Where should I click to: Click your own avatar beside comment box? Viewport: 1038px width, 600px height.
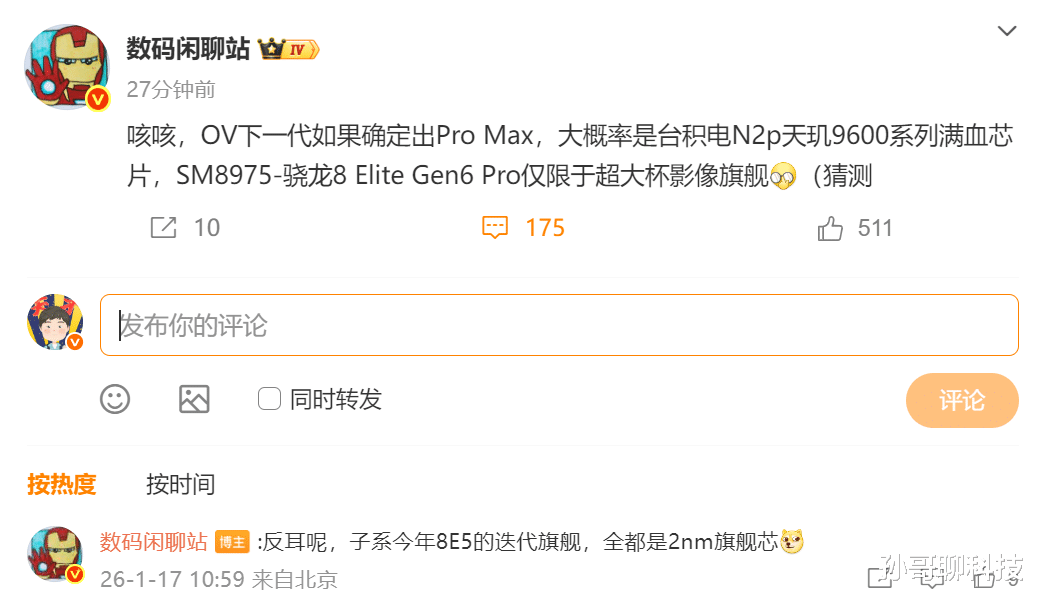tap(55, 323)
